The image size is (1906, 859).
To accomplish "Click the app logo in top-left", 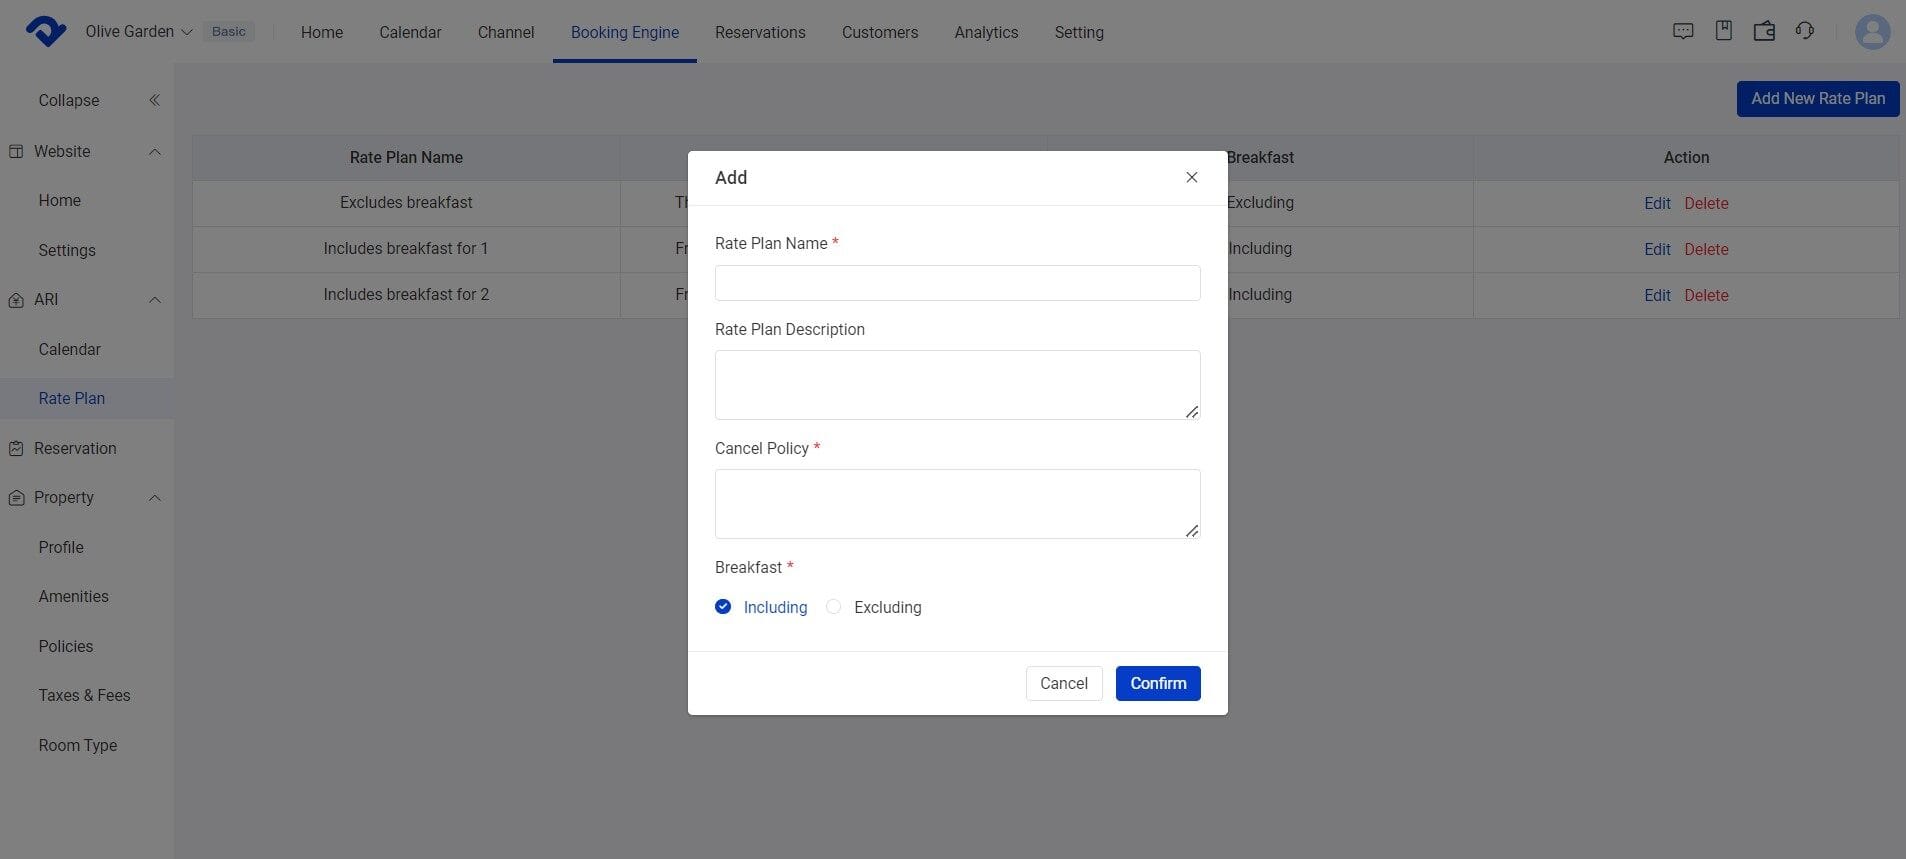I will click(45, 32).
